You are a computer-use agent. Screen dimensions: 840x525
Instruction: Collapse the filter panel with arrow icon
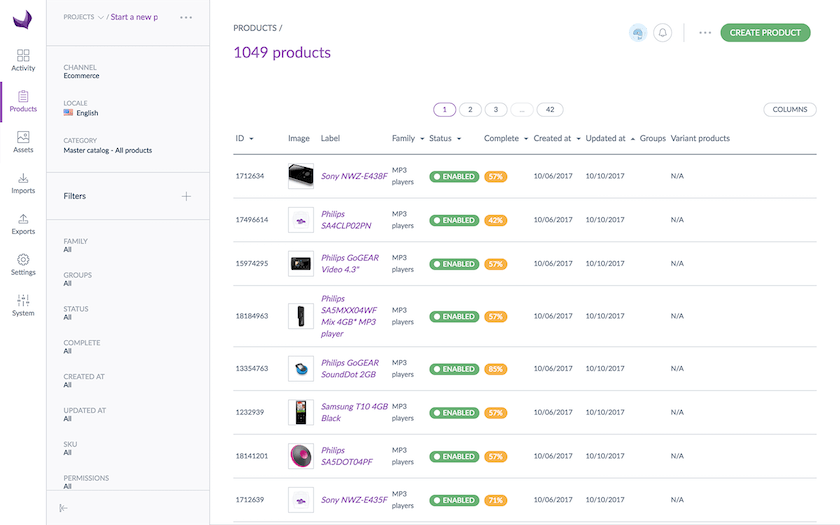tap(63, 508)
